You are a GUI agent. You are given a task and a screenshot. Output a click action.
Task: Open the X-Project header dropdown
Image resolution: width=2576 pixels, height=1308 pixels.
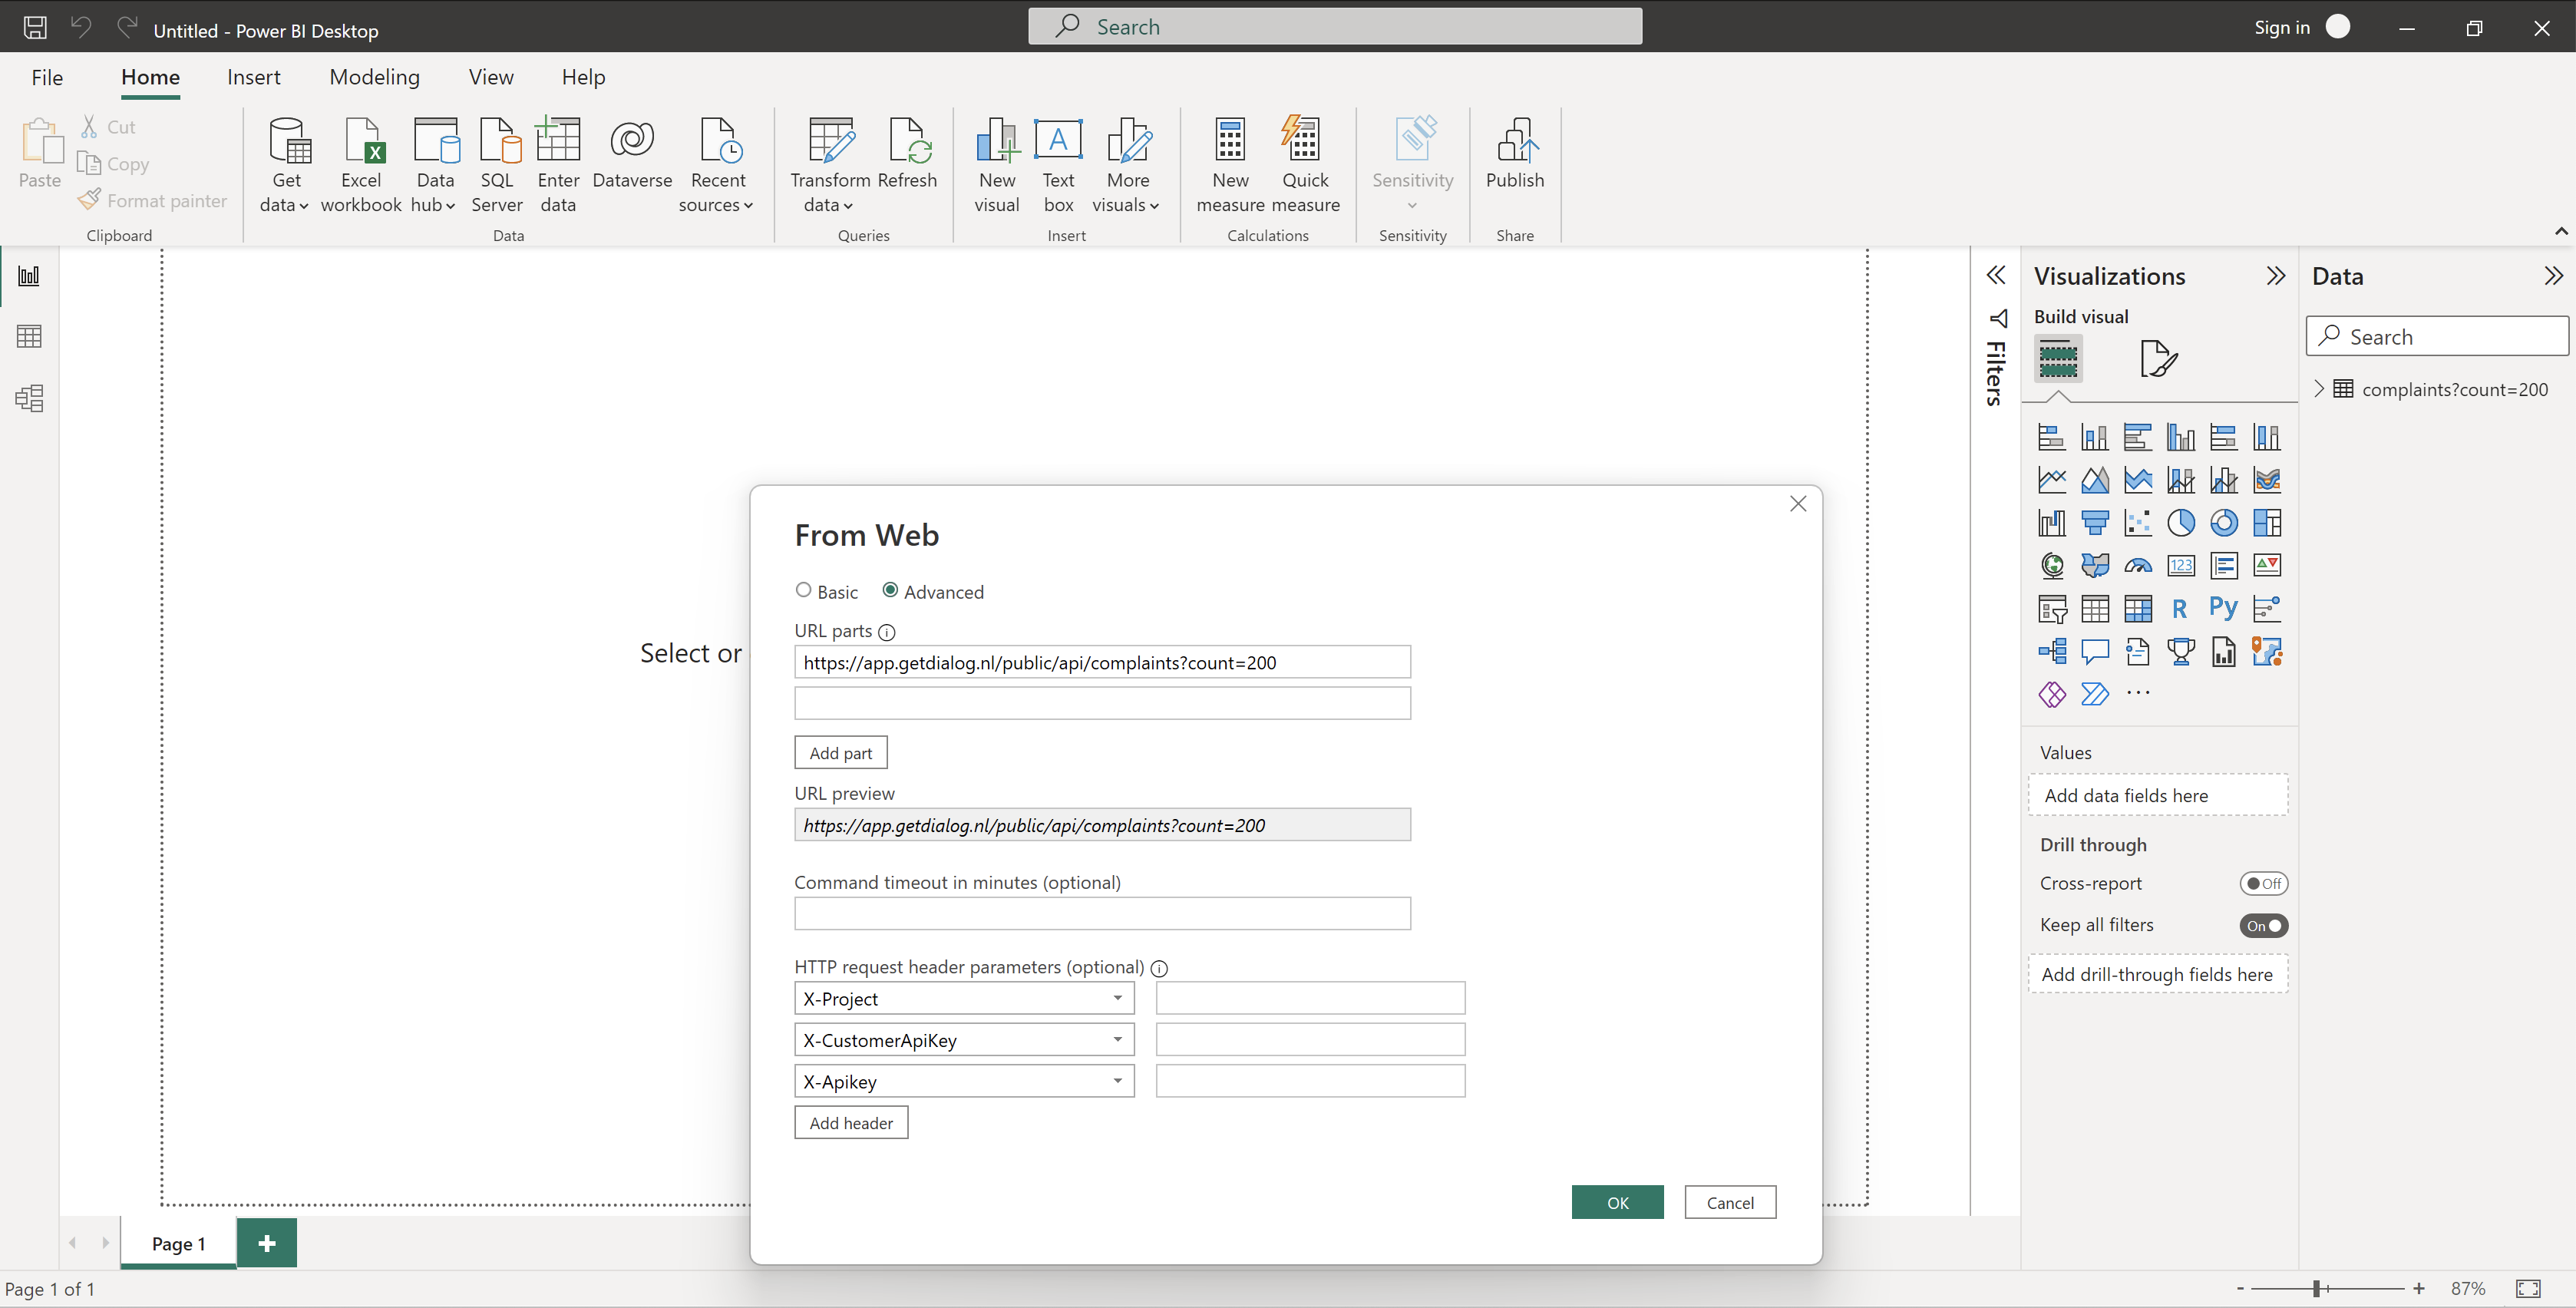1118,998
